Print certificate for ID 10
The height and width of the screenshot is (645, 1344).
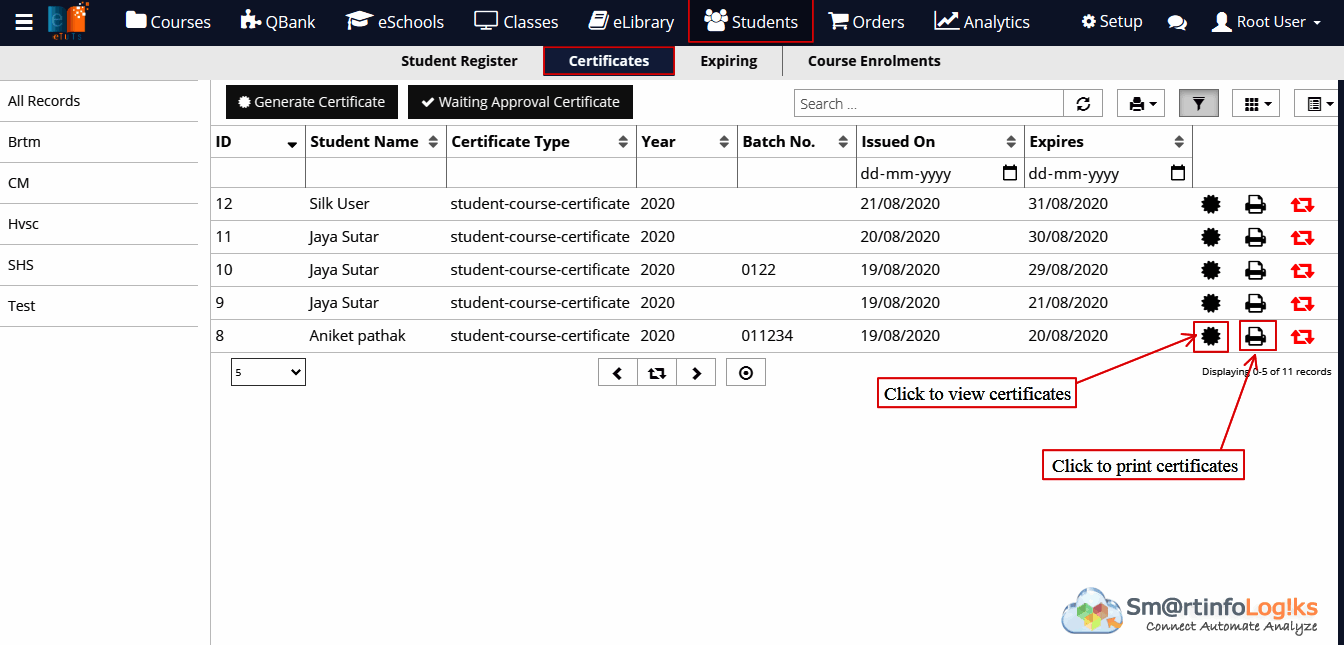click(1255, 270)
